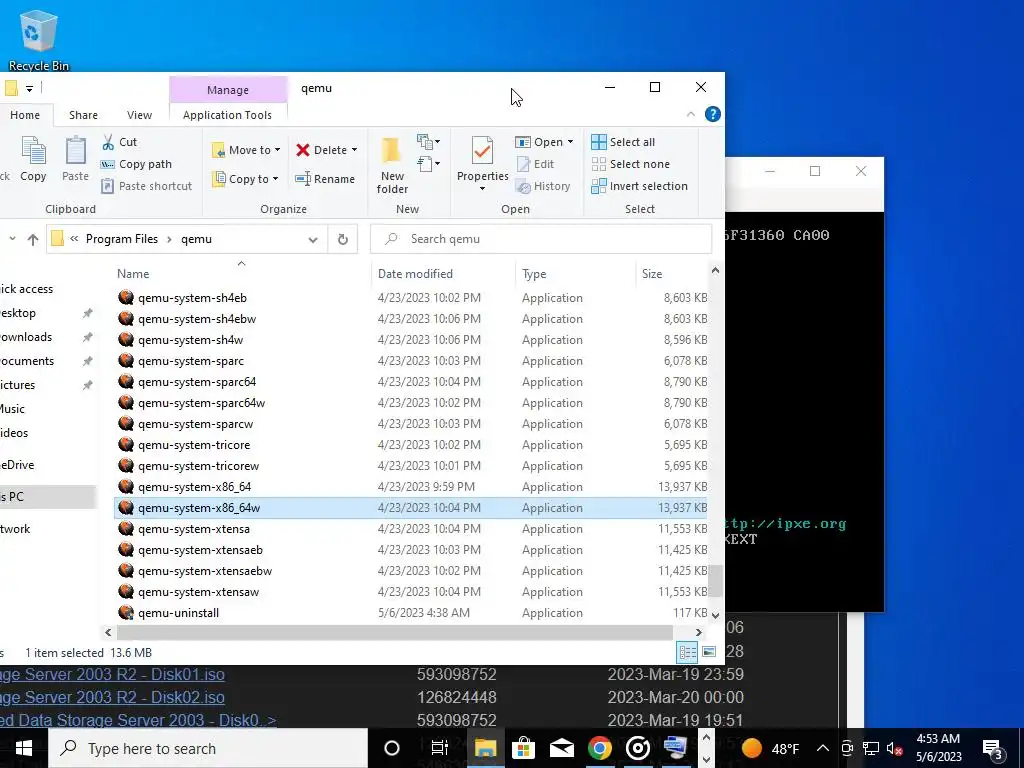This screenshot has height=768, width=1024.
Task: Click Program Files in address breadcrumb
Action: pos(121,239)
